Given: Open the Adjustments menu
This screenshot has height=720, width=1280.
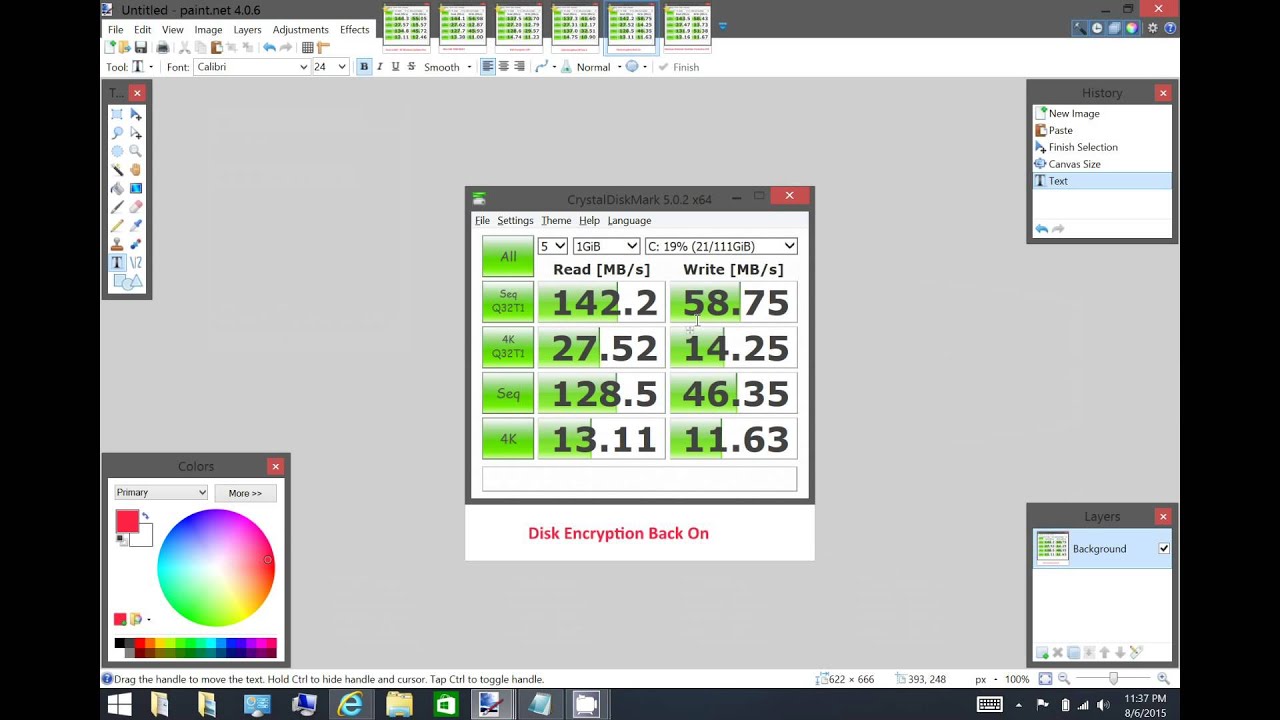Looking at the screenshot, I should pos(300,30).
